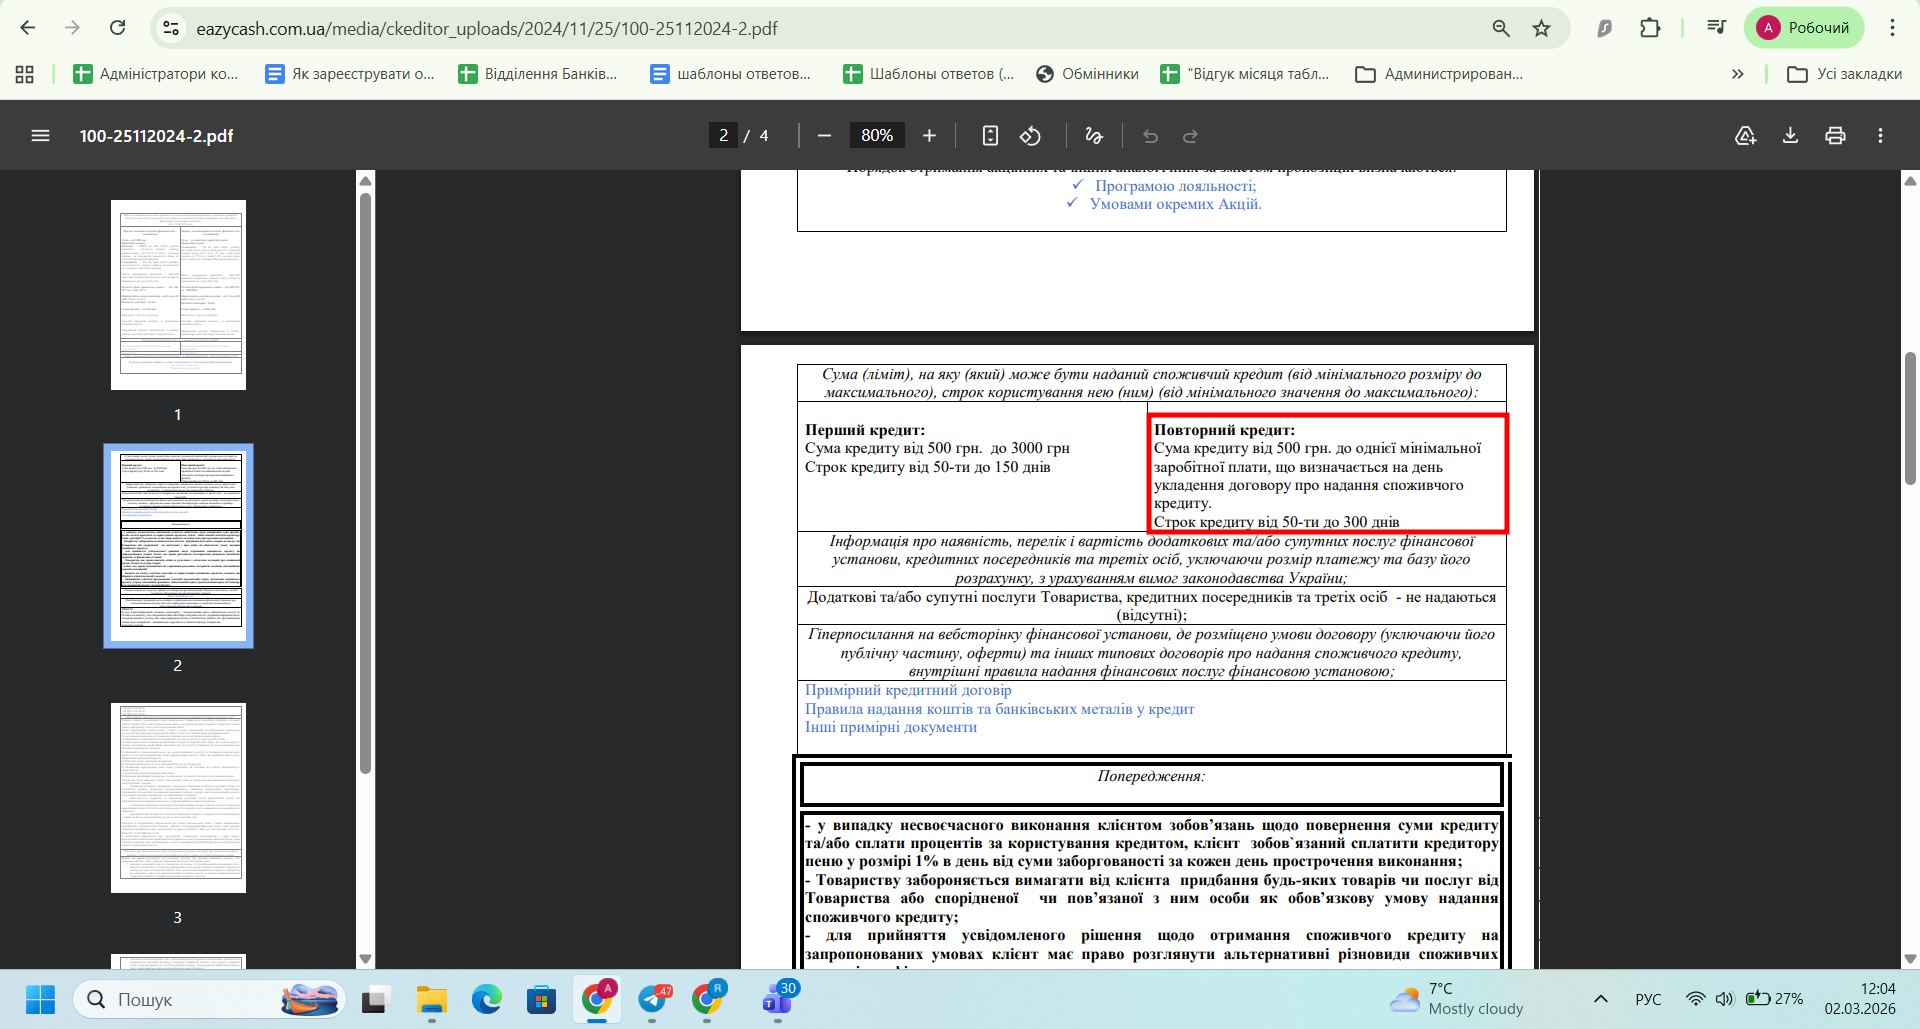Open the Умовами окремих Акцій link
Image resolution: width=1920 pixels, height=1029 pixels.
click(x=1175, y=204)
